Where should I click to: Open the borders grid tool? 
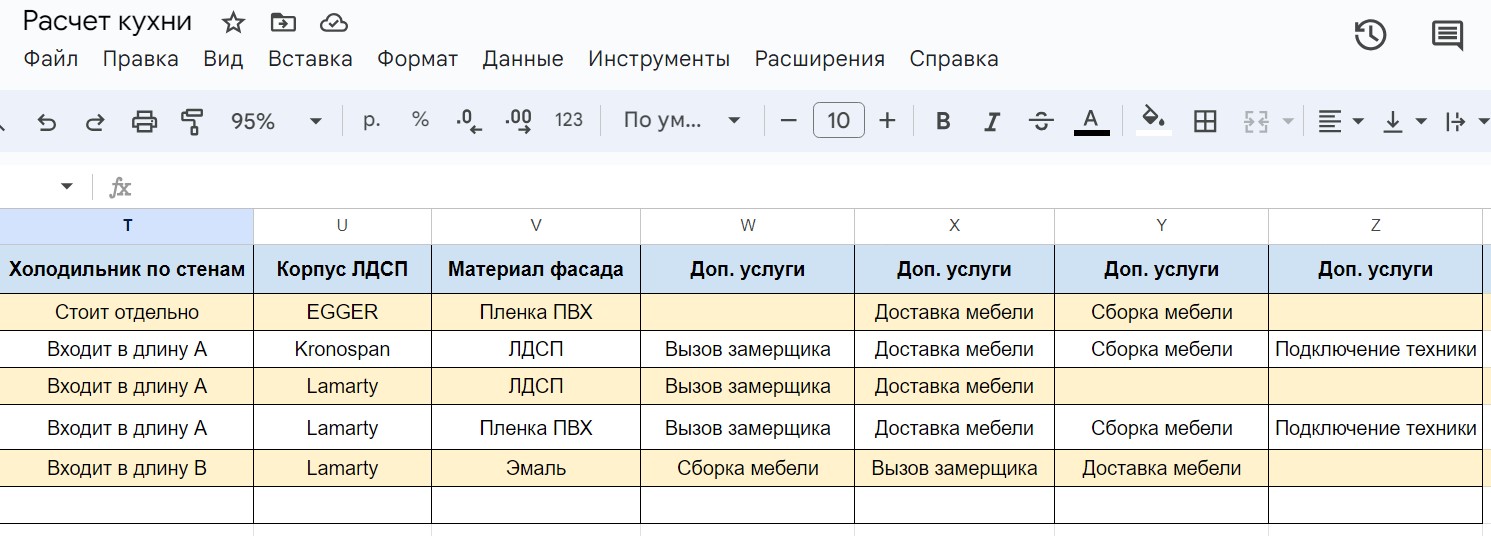[1205, 122]
